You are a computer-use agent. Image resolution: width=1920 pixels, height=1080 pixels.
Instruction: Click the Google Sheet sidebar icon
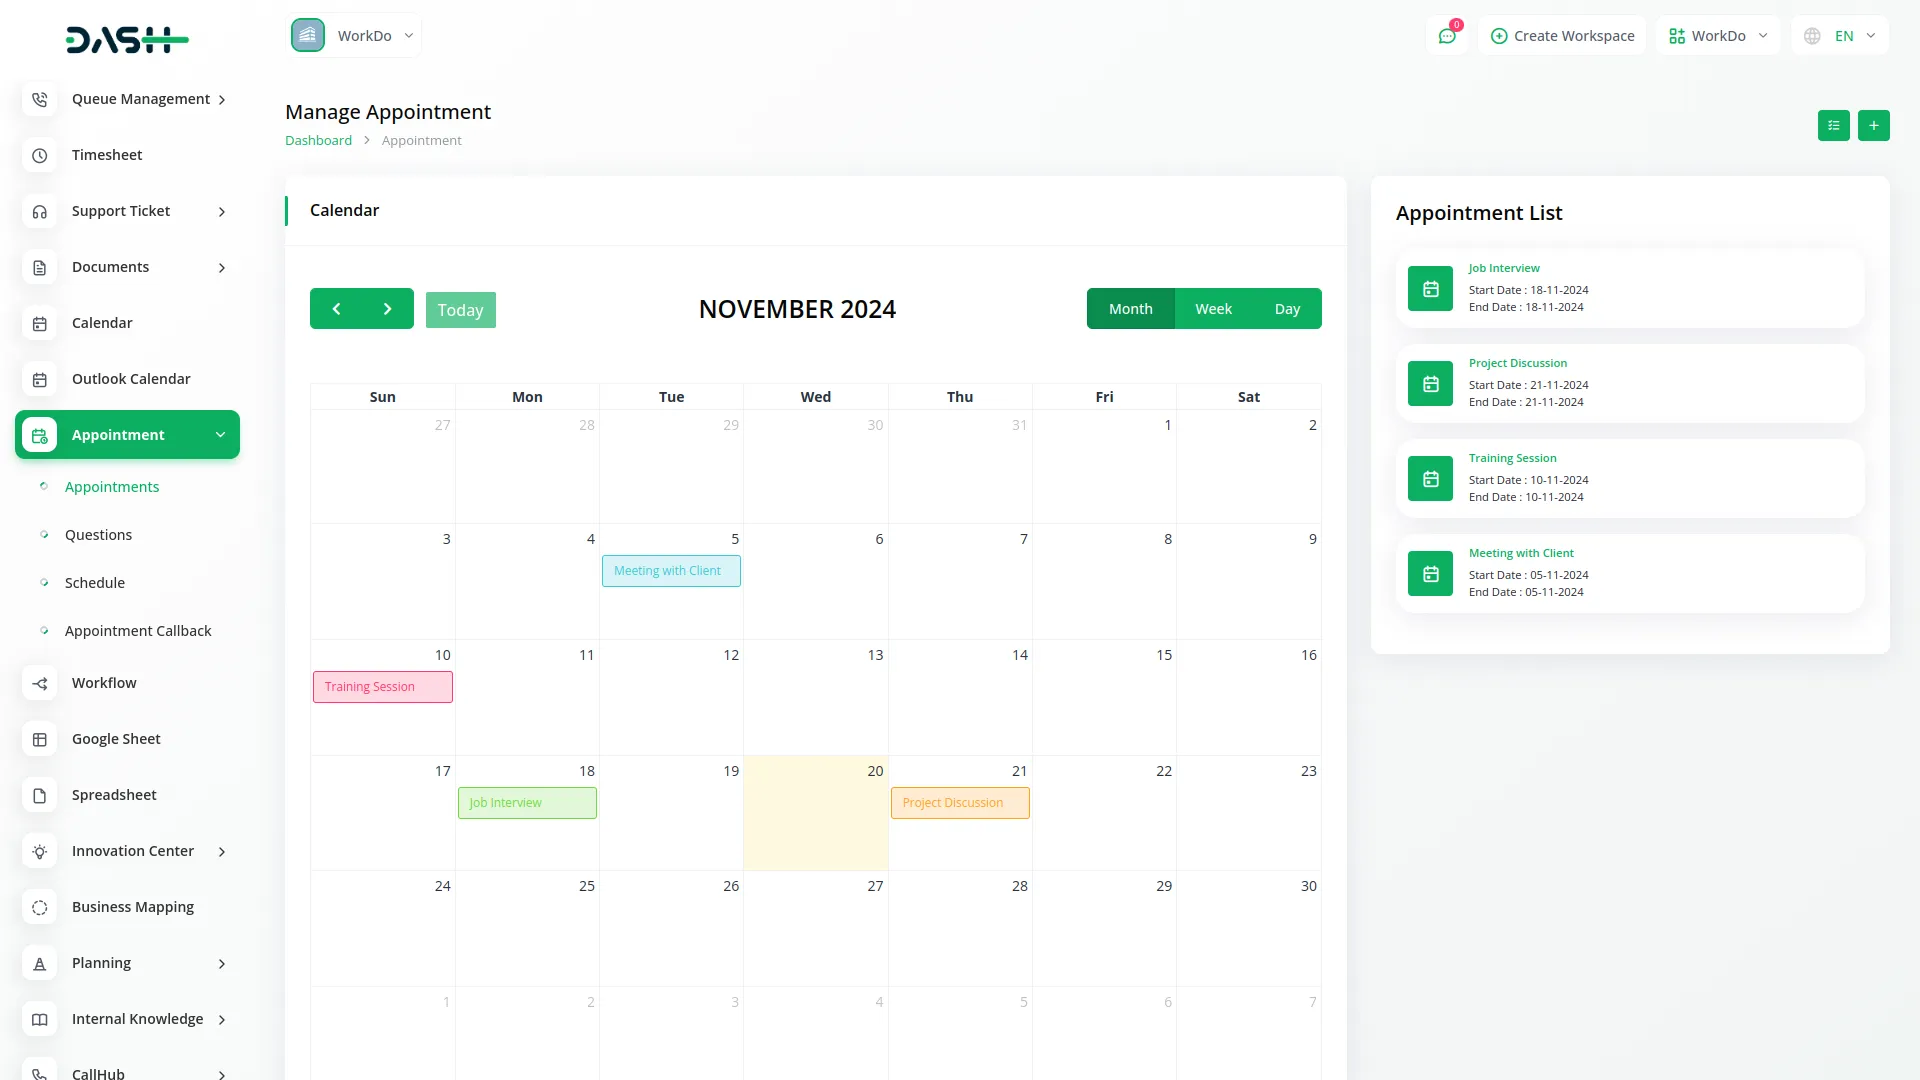pyautogui.click(x=40, y=739)
